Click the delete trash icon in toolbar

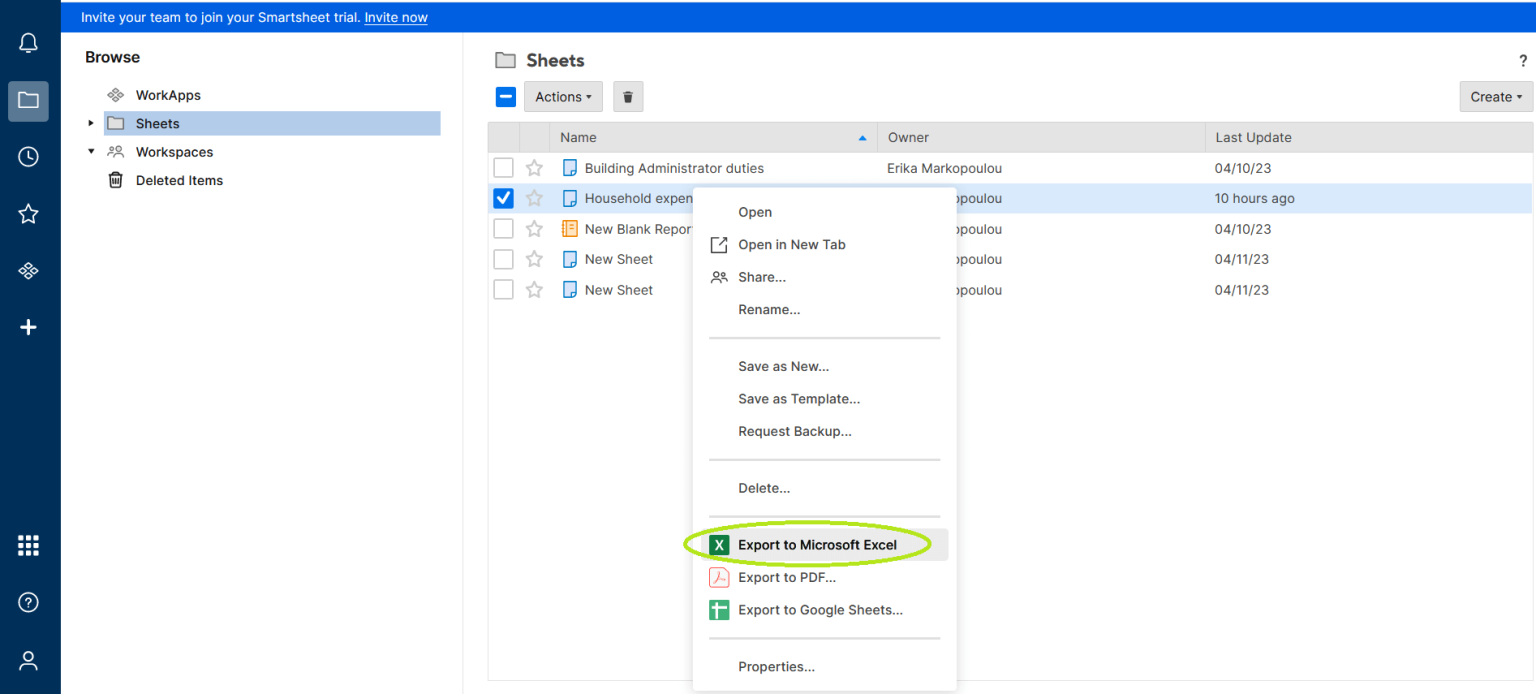627,96
